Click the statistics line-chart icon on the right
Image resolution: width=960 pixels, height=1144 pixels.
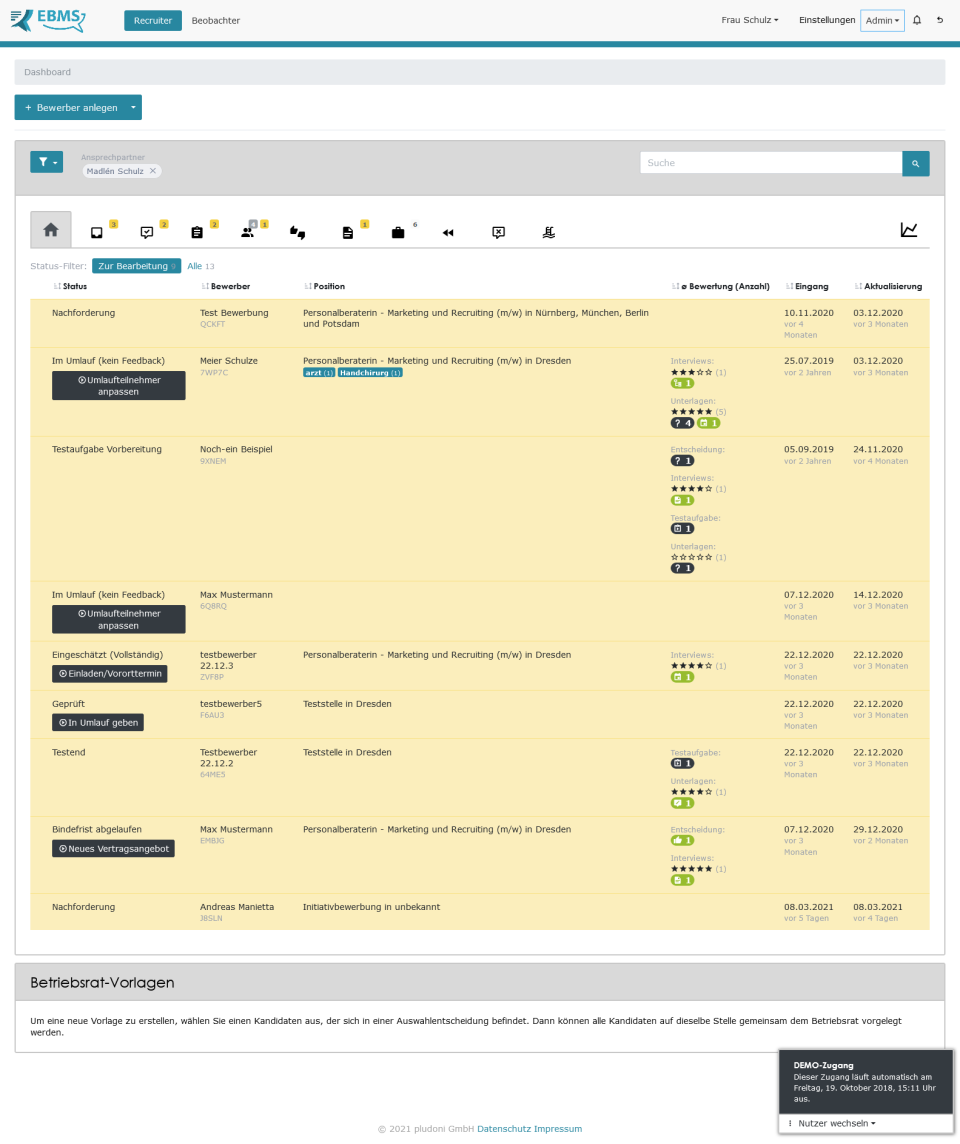click(909, 229)
